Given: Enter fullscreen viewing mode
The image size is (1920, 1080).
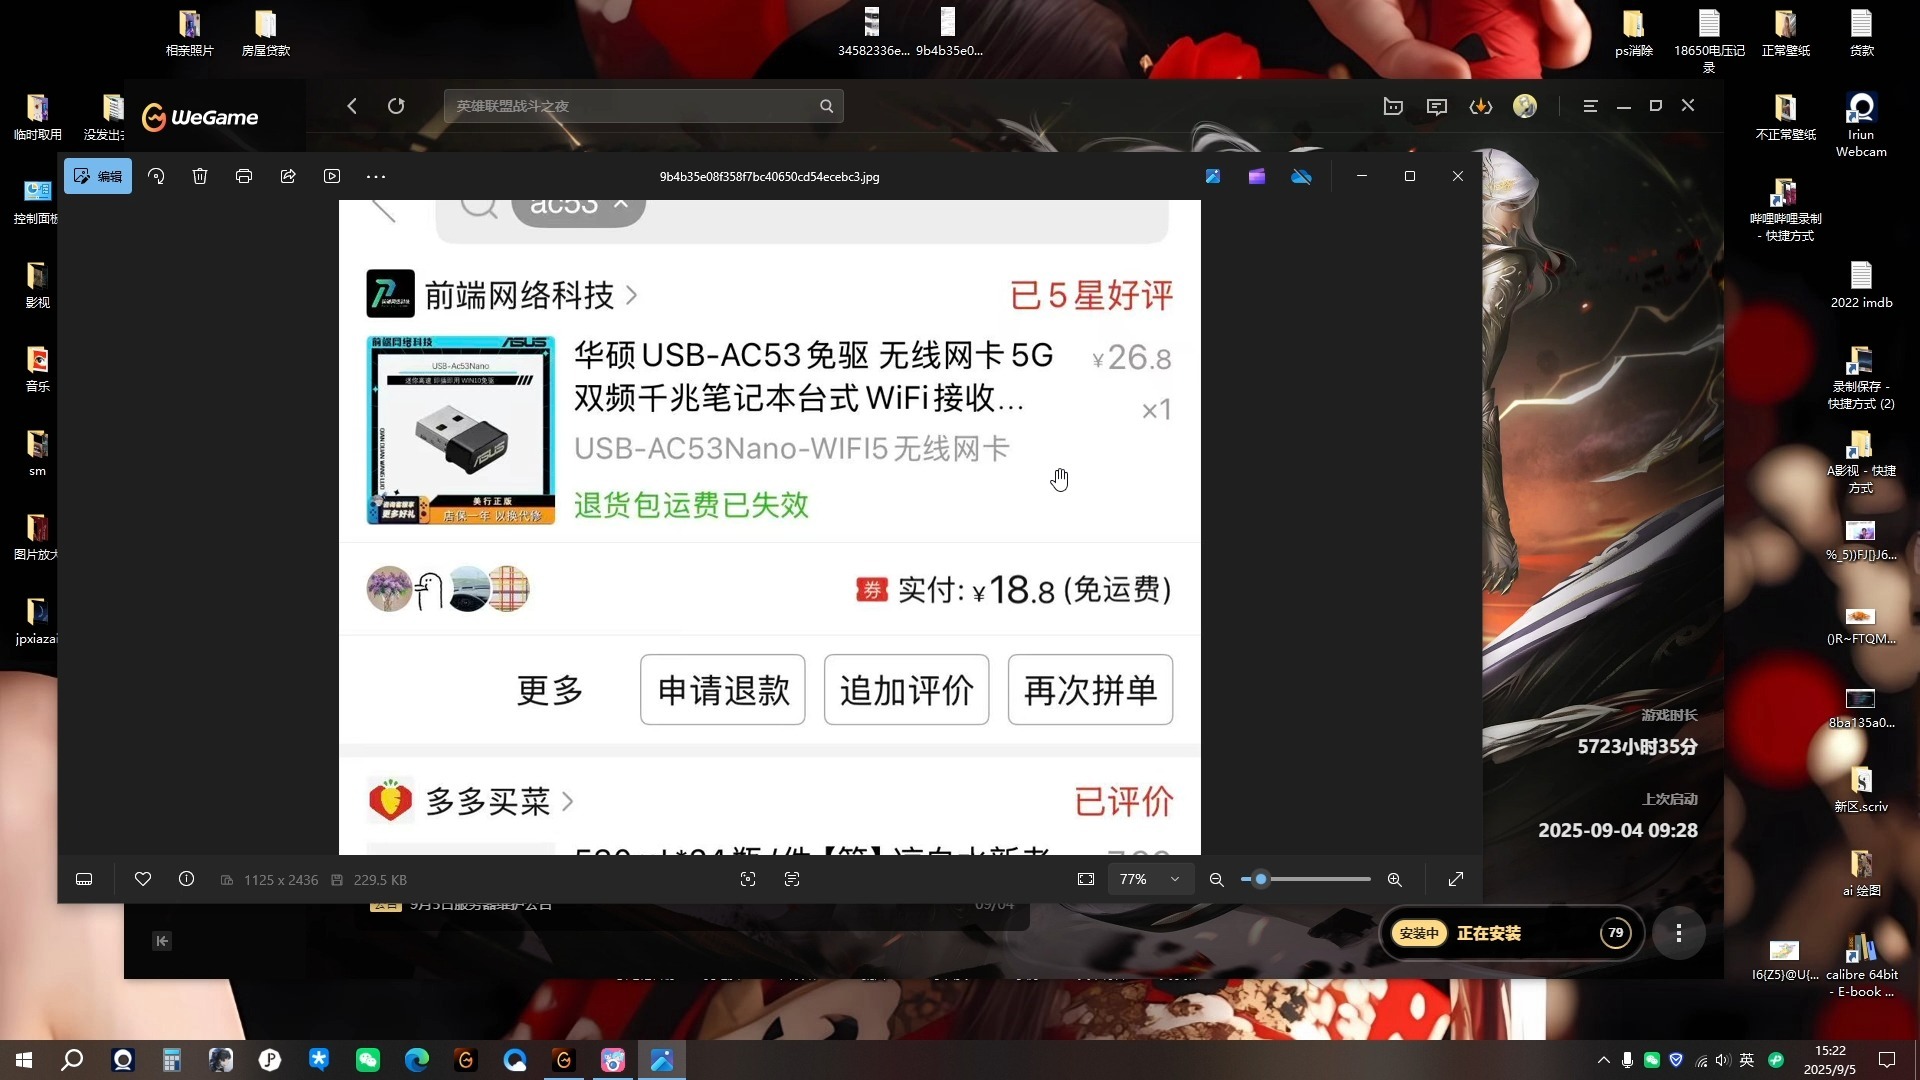Looking at the screenshot, I should 1456,879.
